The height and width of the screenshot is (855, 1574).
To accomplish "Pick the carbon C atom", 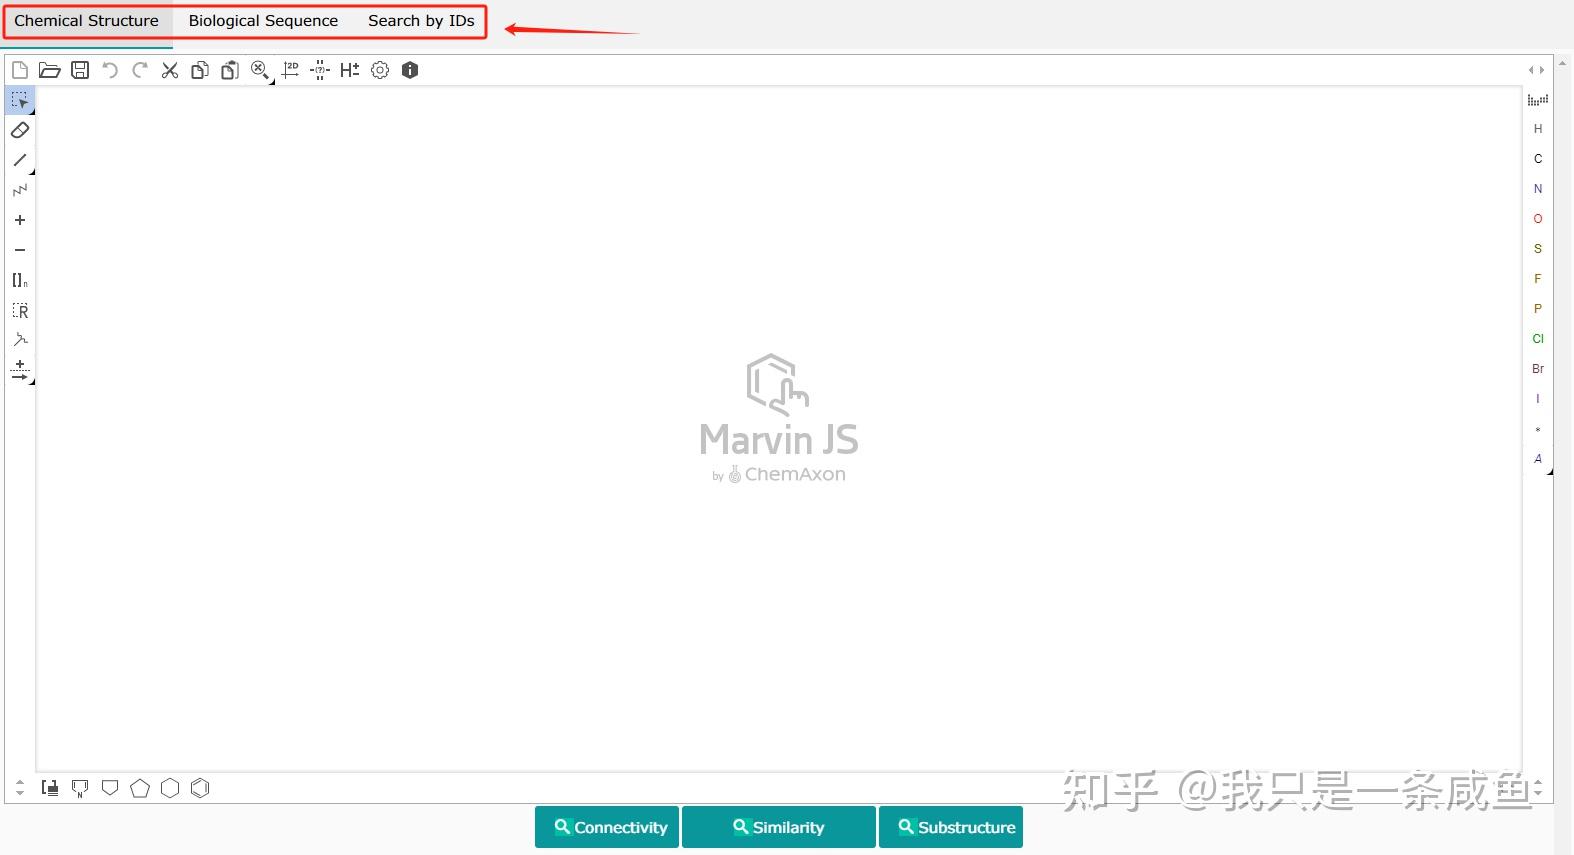I will pos(1538,159).
